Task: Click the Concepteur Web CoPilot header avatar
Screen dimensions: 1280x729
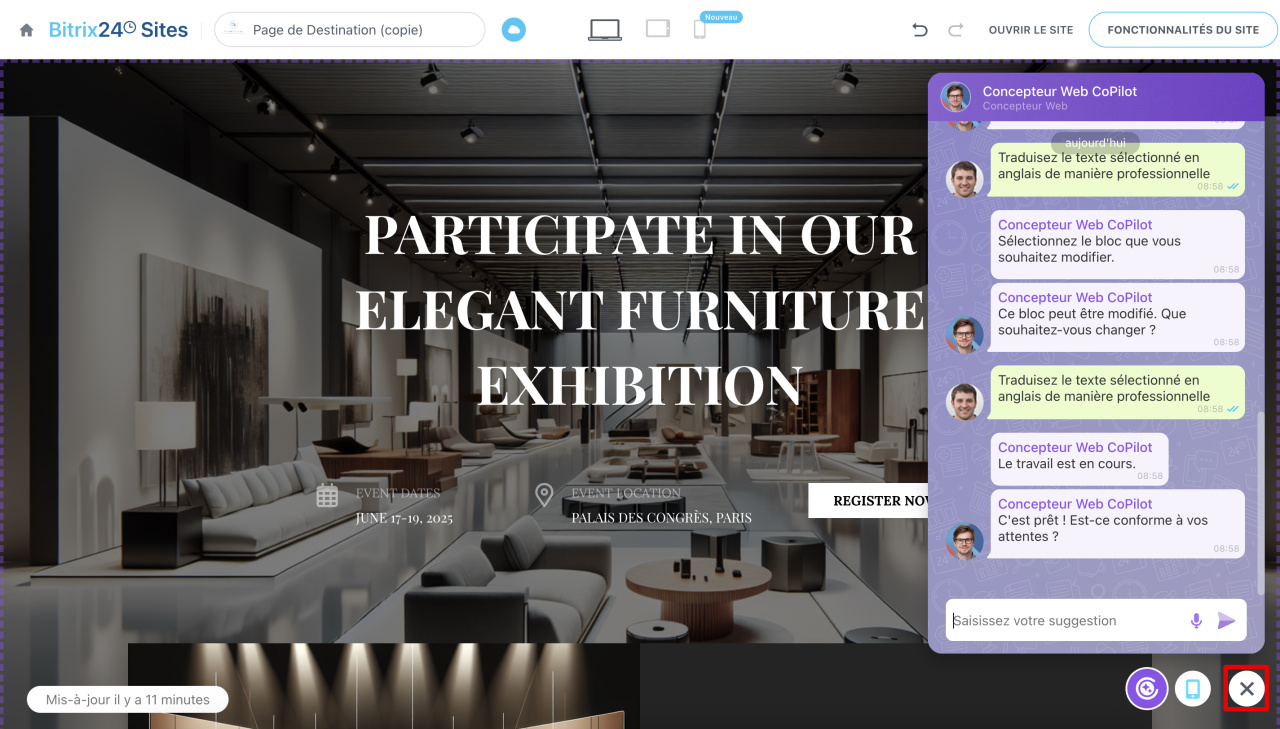Action: [956, 97]
